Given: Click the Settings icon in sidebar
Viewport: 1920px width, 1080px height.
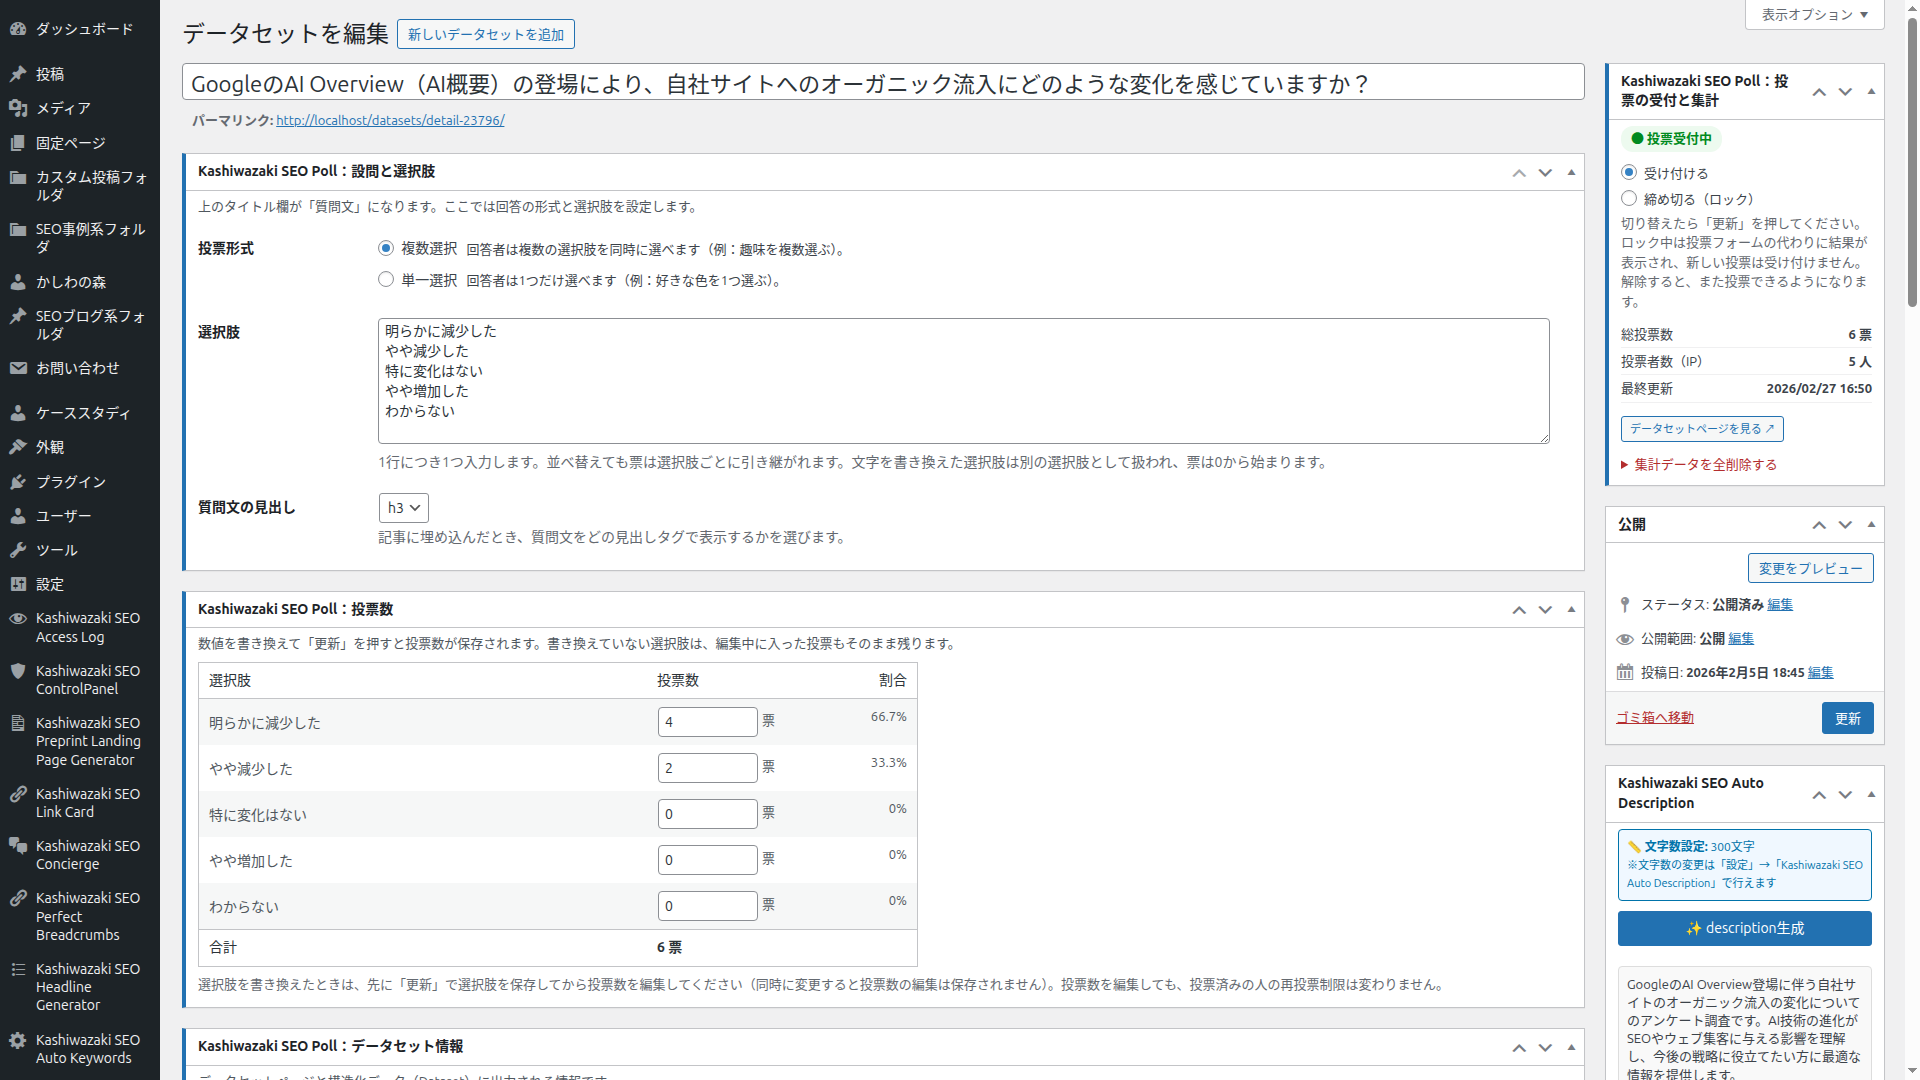Looking at the screenshot, I should (x=18, y=584).
